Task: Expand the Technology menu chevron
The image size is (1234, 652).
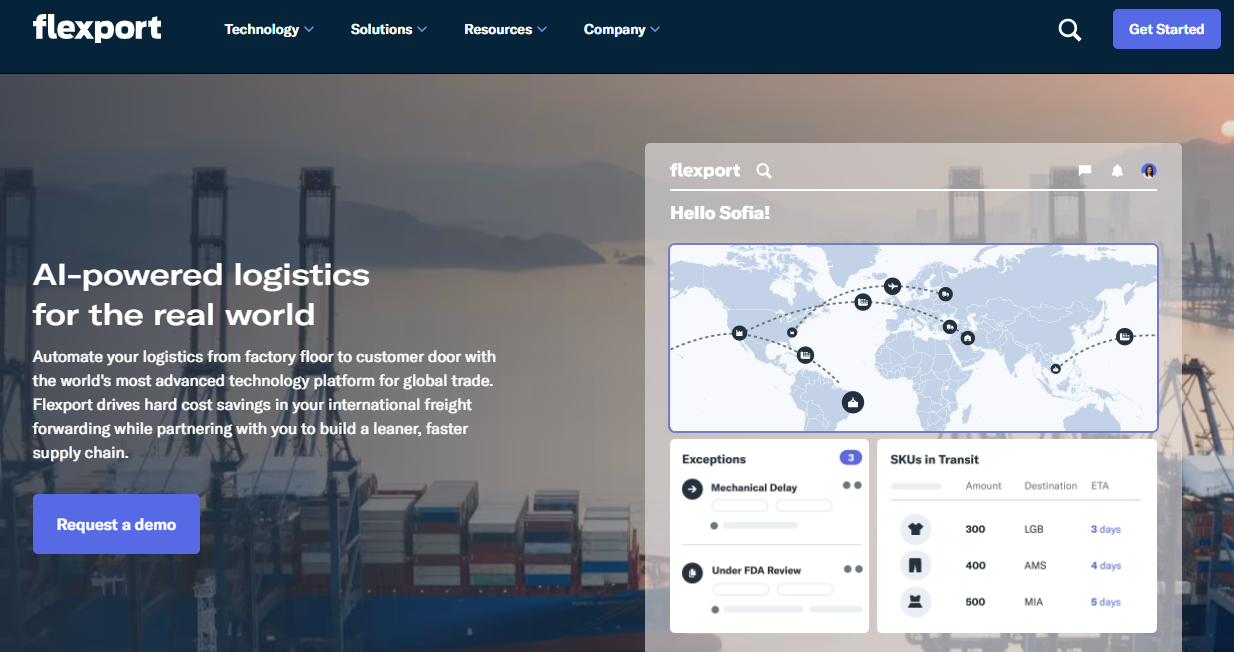Action: tap(309, 30)
